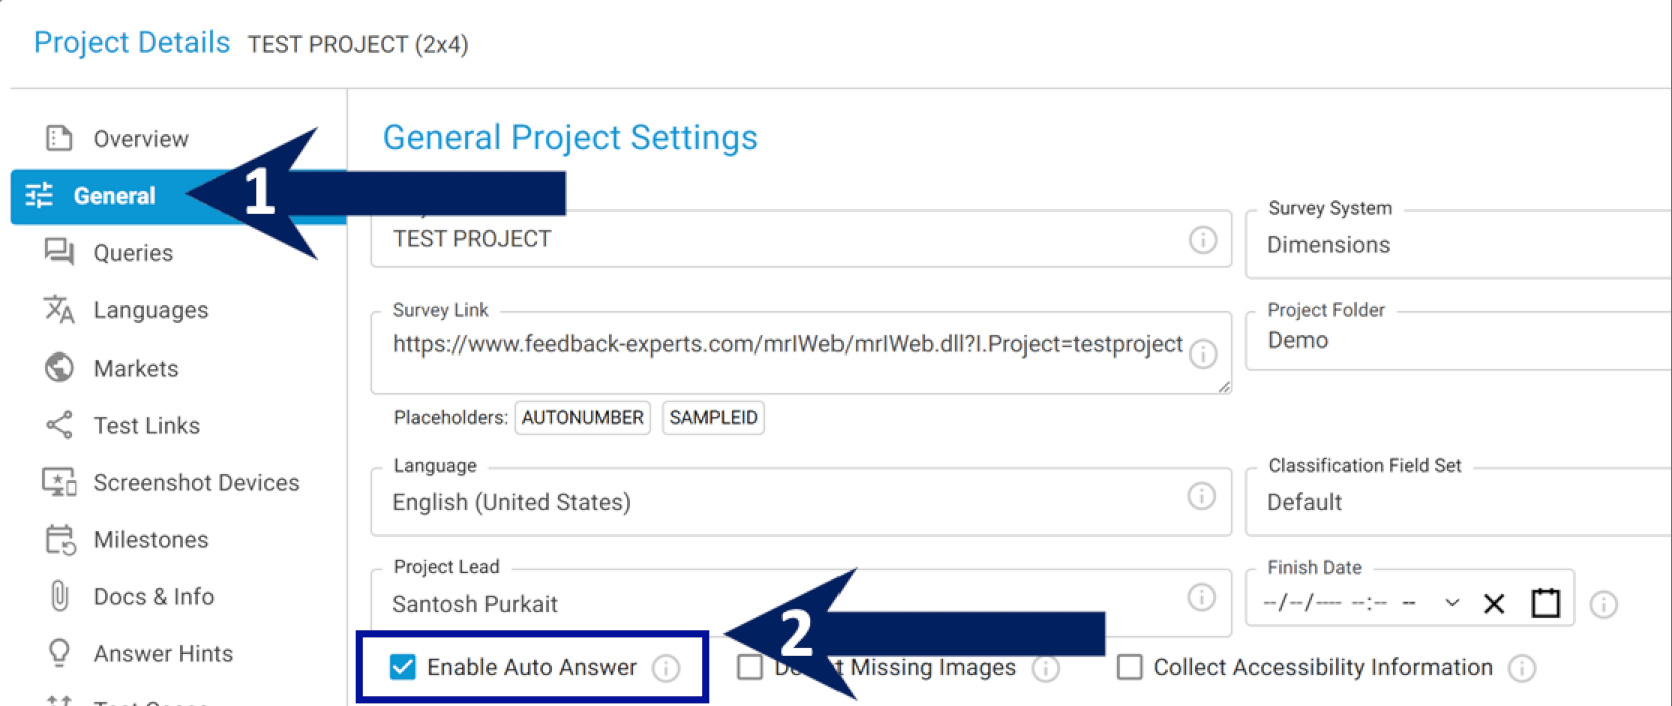Viewport: 1672px width, 706px height.
Task: Insert the AUTONUMBER placeholder
Action: [582, 418]
